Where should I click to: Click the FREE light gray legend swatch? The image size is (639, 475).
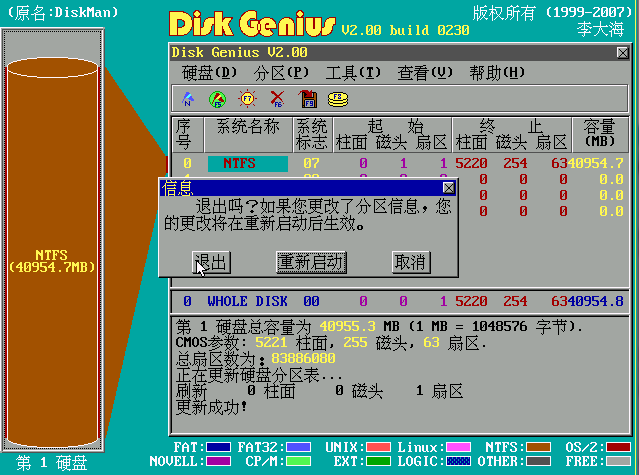[618, 462]
